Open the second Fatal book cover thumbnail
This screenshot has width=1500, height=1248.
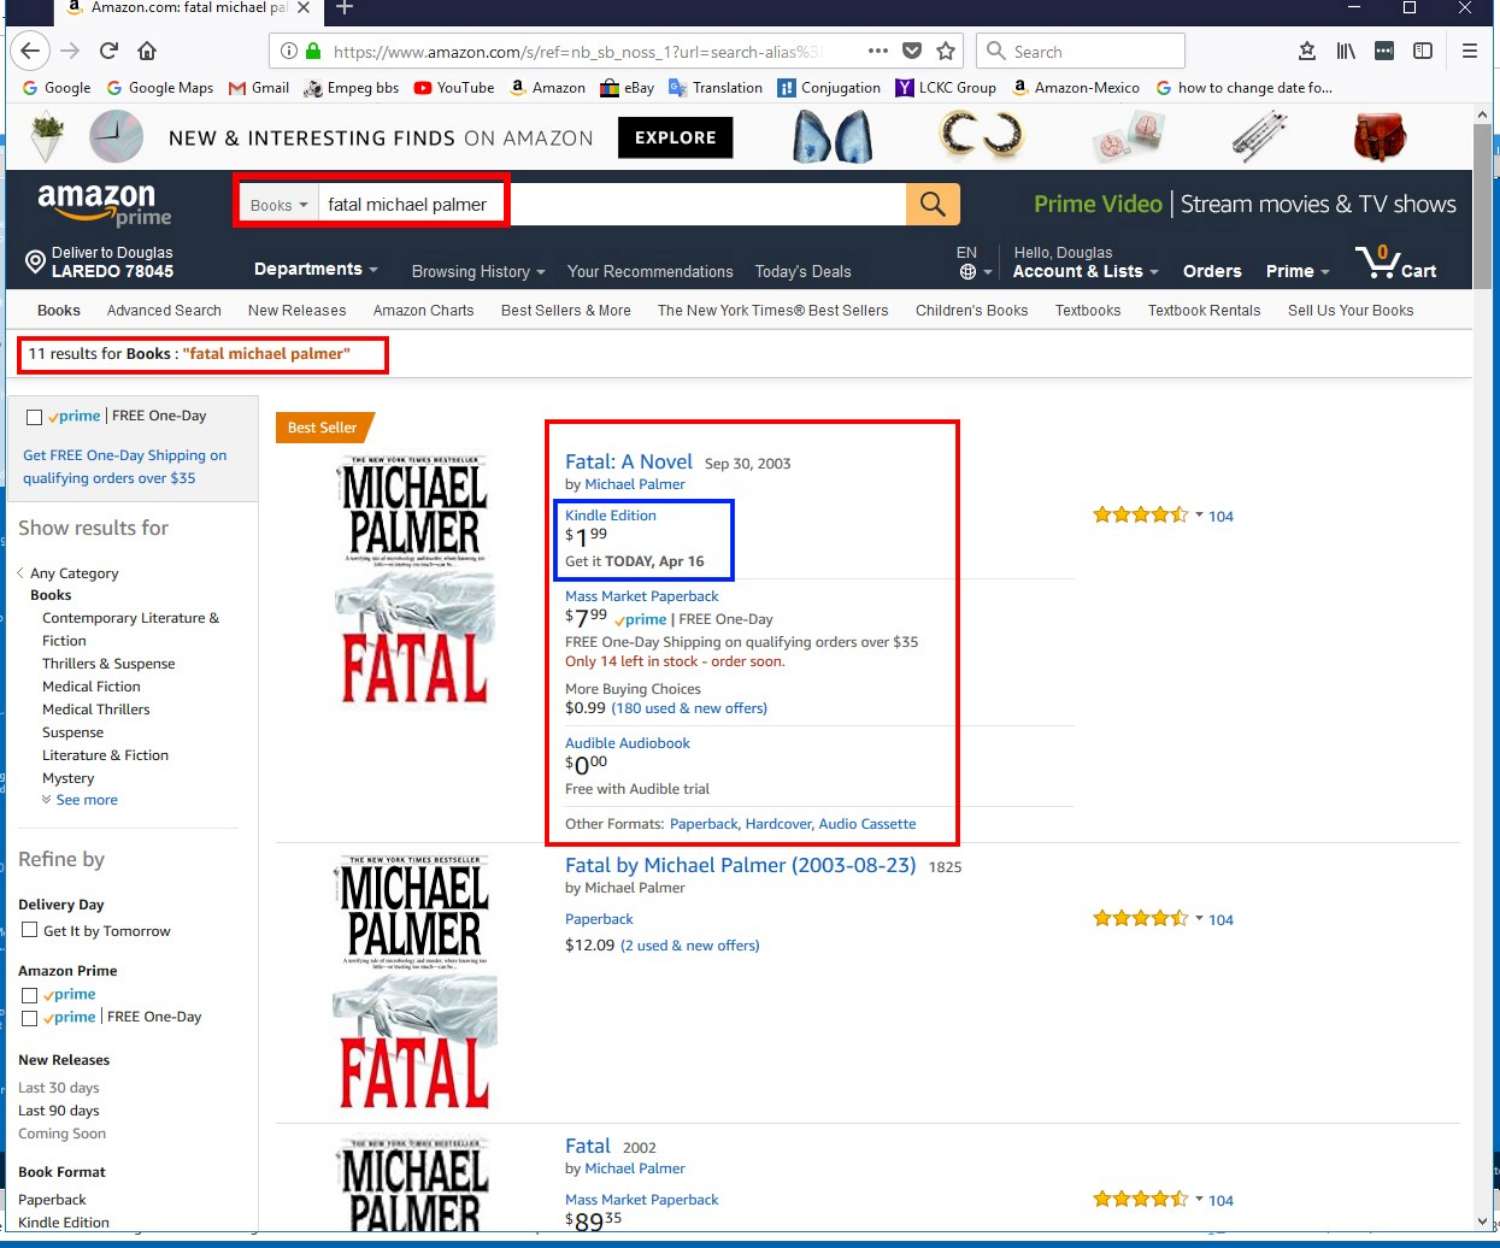[x=414, y=982]
